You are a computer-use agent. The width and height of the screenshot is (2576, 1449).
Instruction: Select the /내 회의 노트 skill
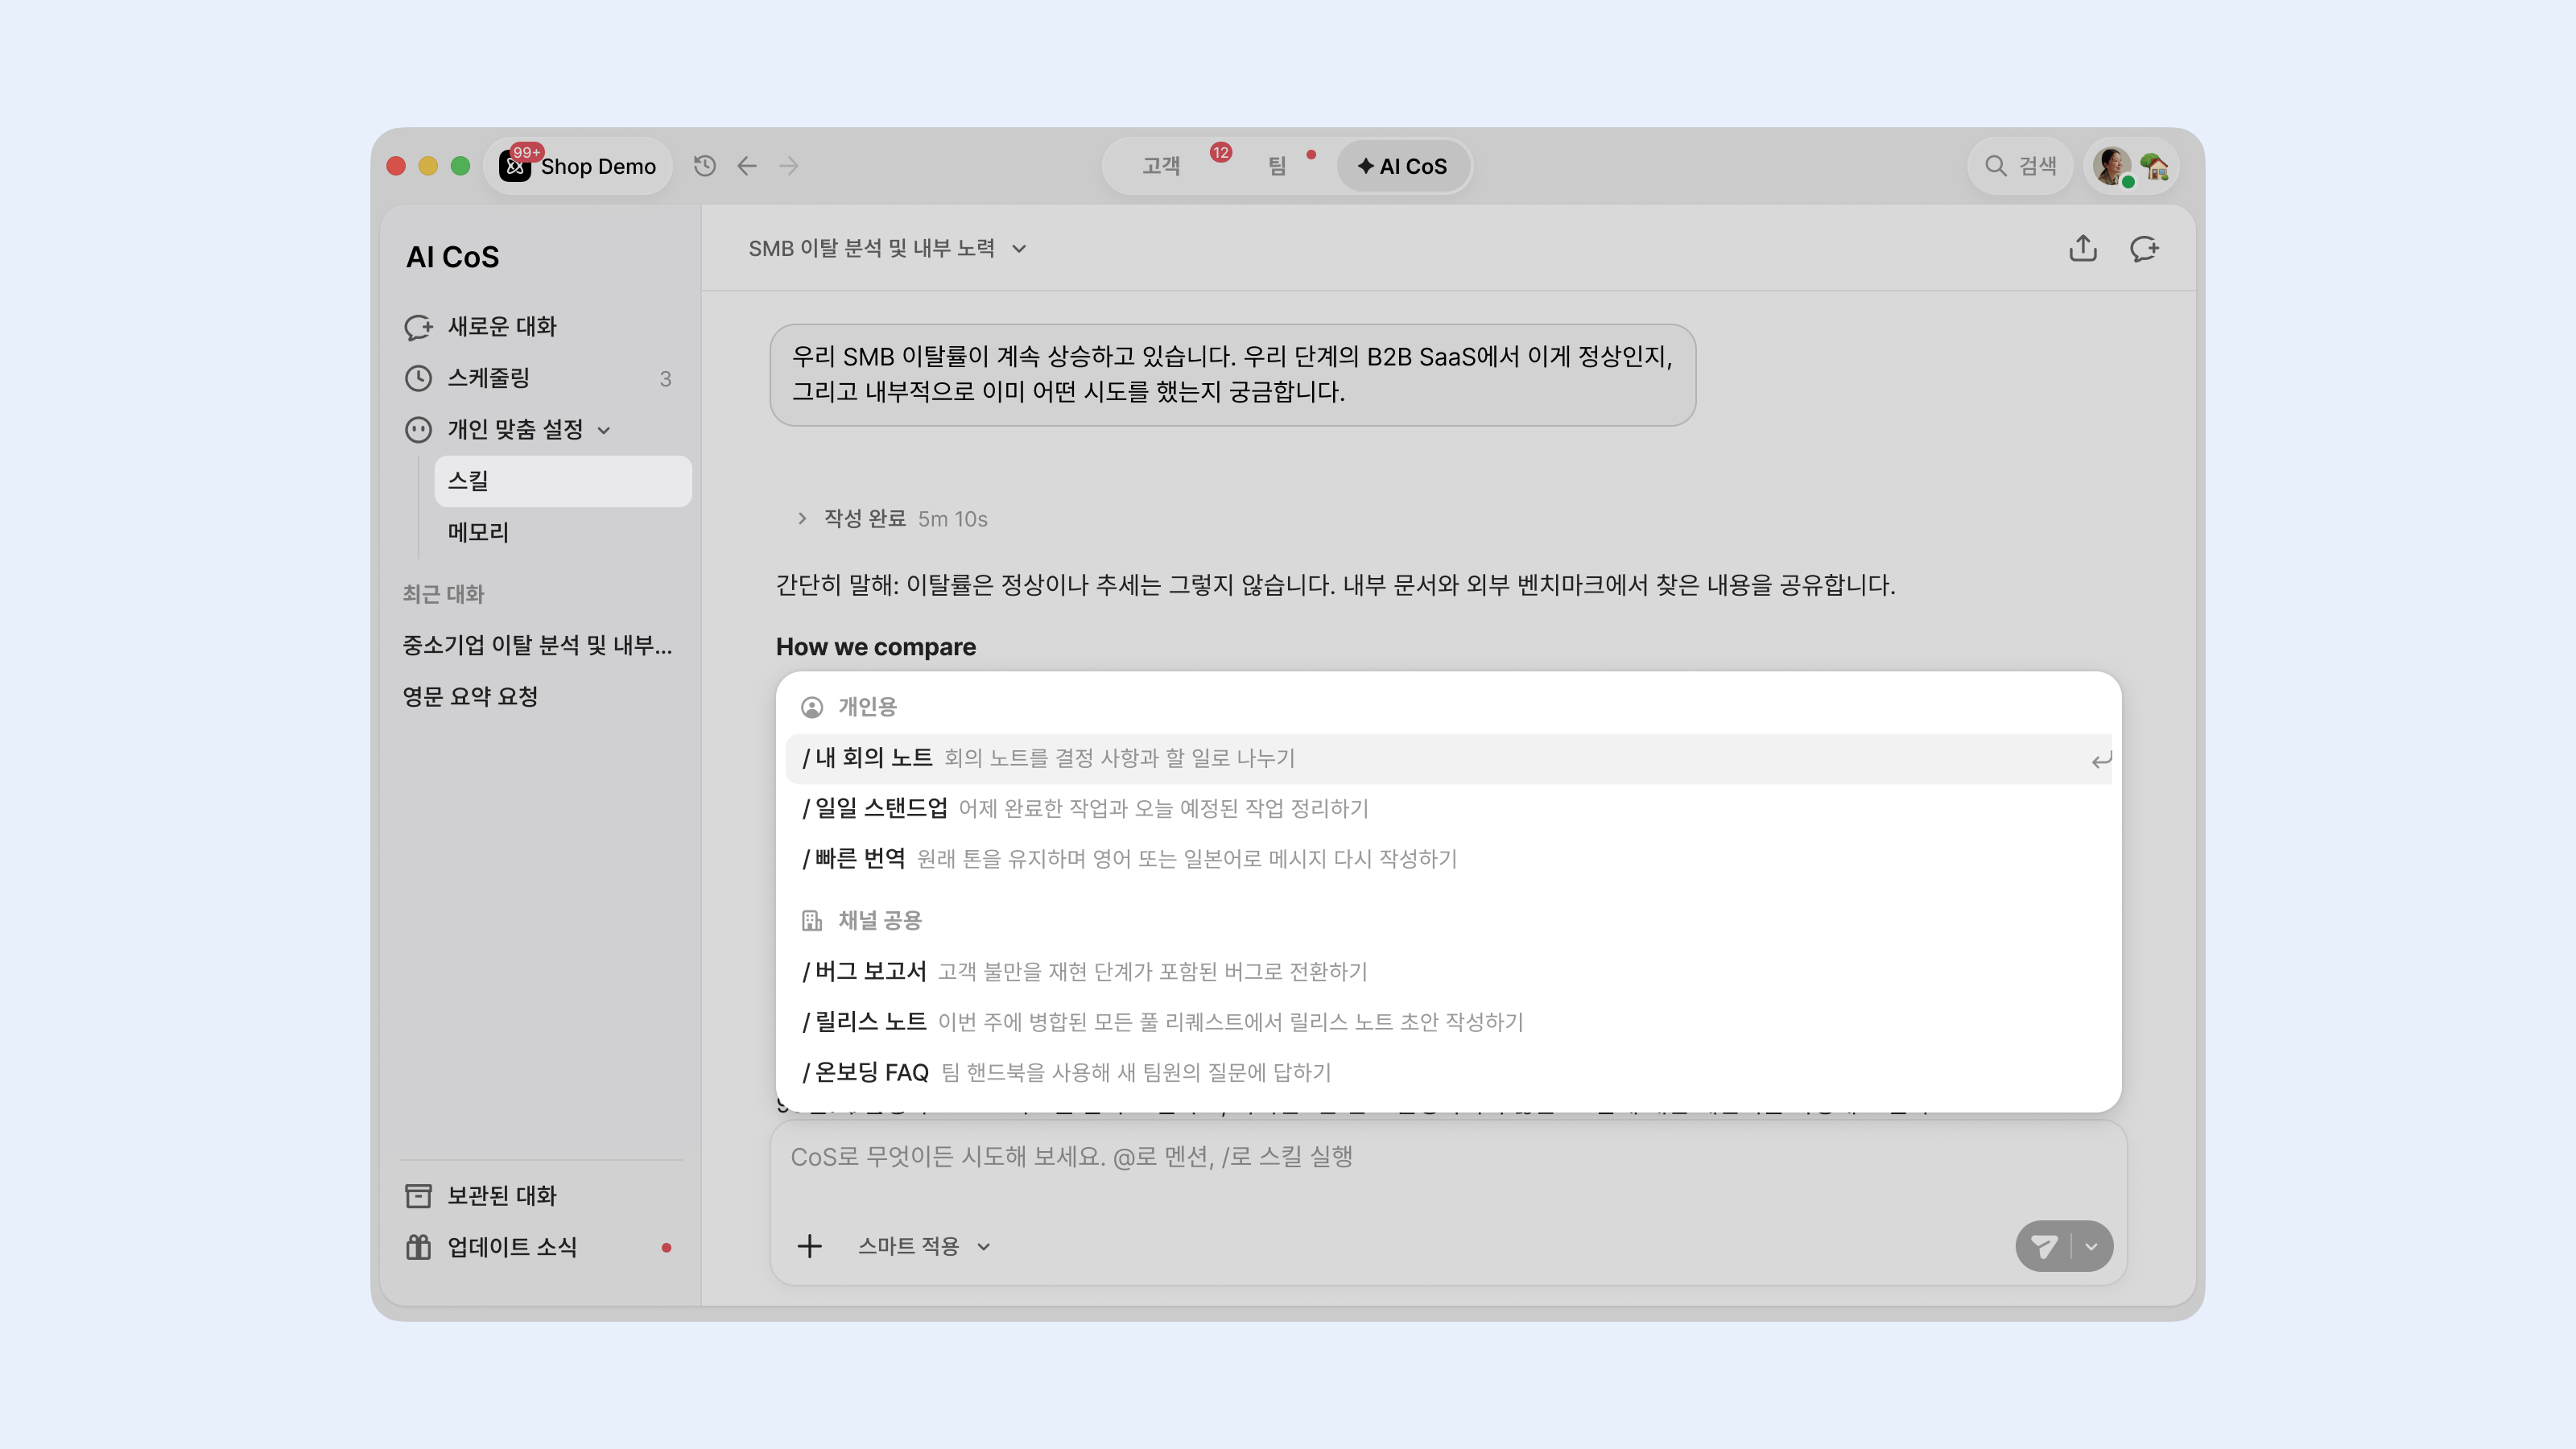pyautogui.click(x=1449, y=758)
